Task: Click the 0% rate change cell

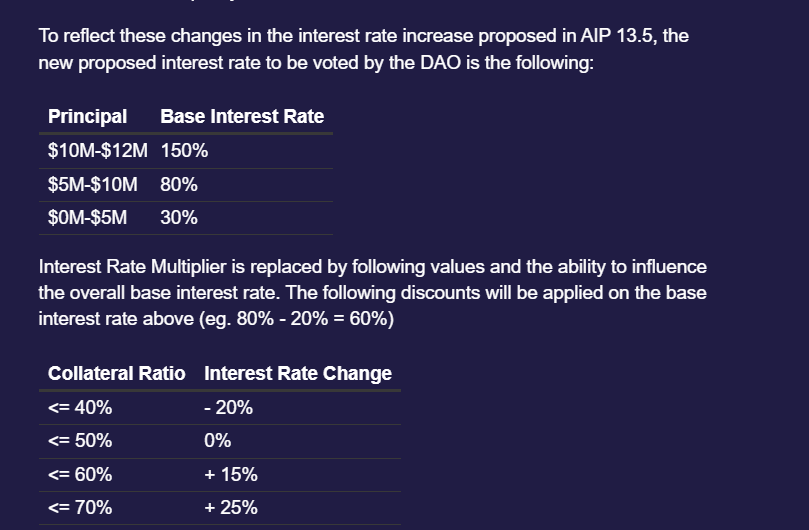Action: click(217, 441)
